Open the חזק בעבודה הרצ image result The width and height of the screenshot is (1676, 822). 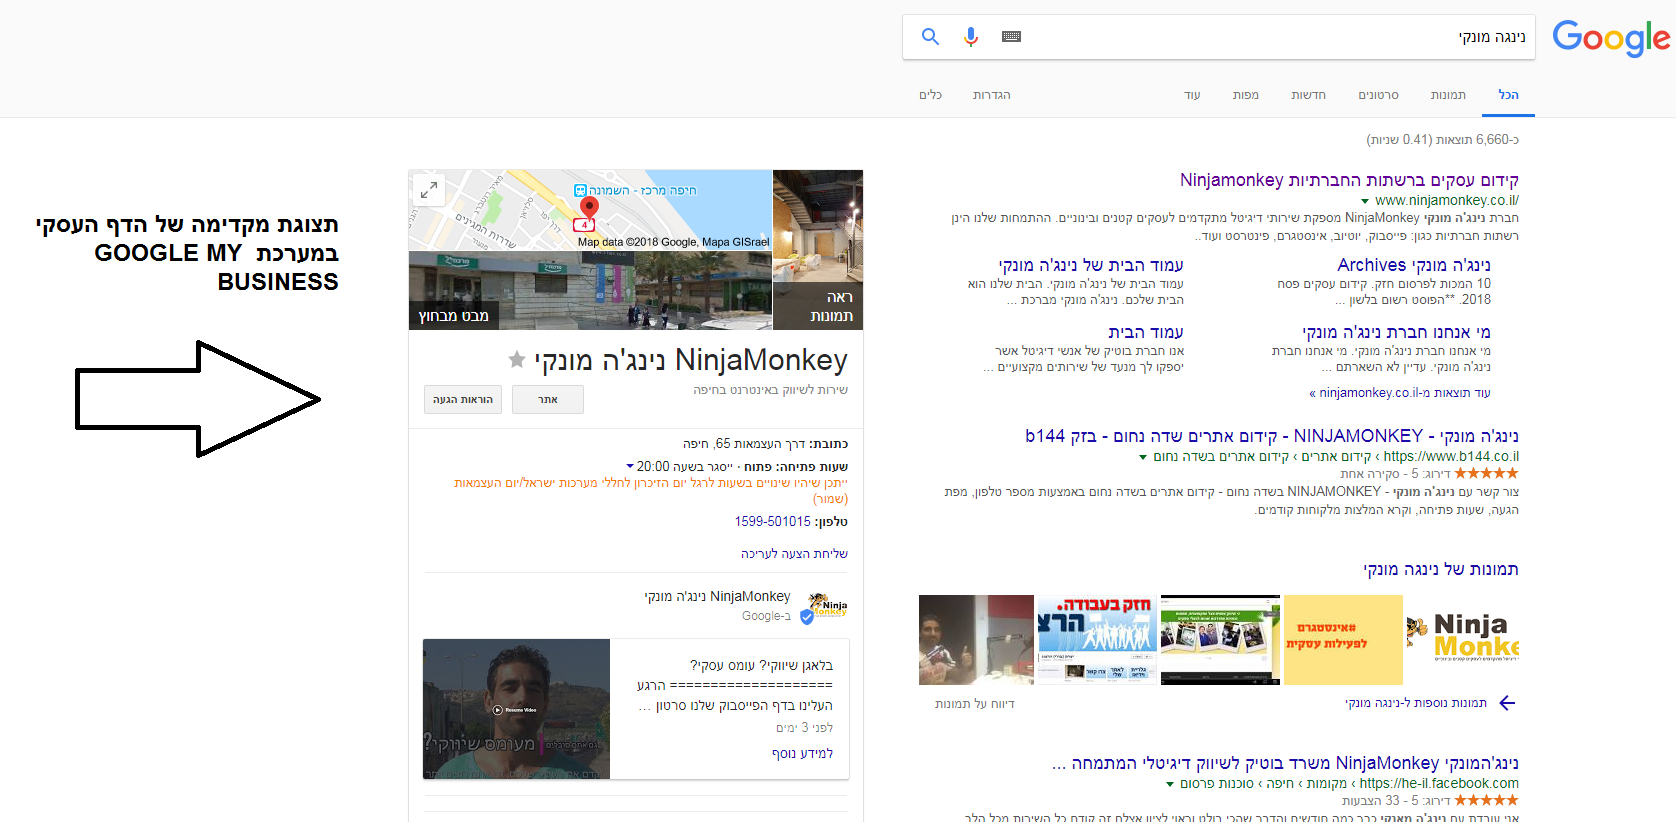tap(1097, 640)
